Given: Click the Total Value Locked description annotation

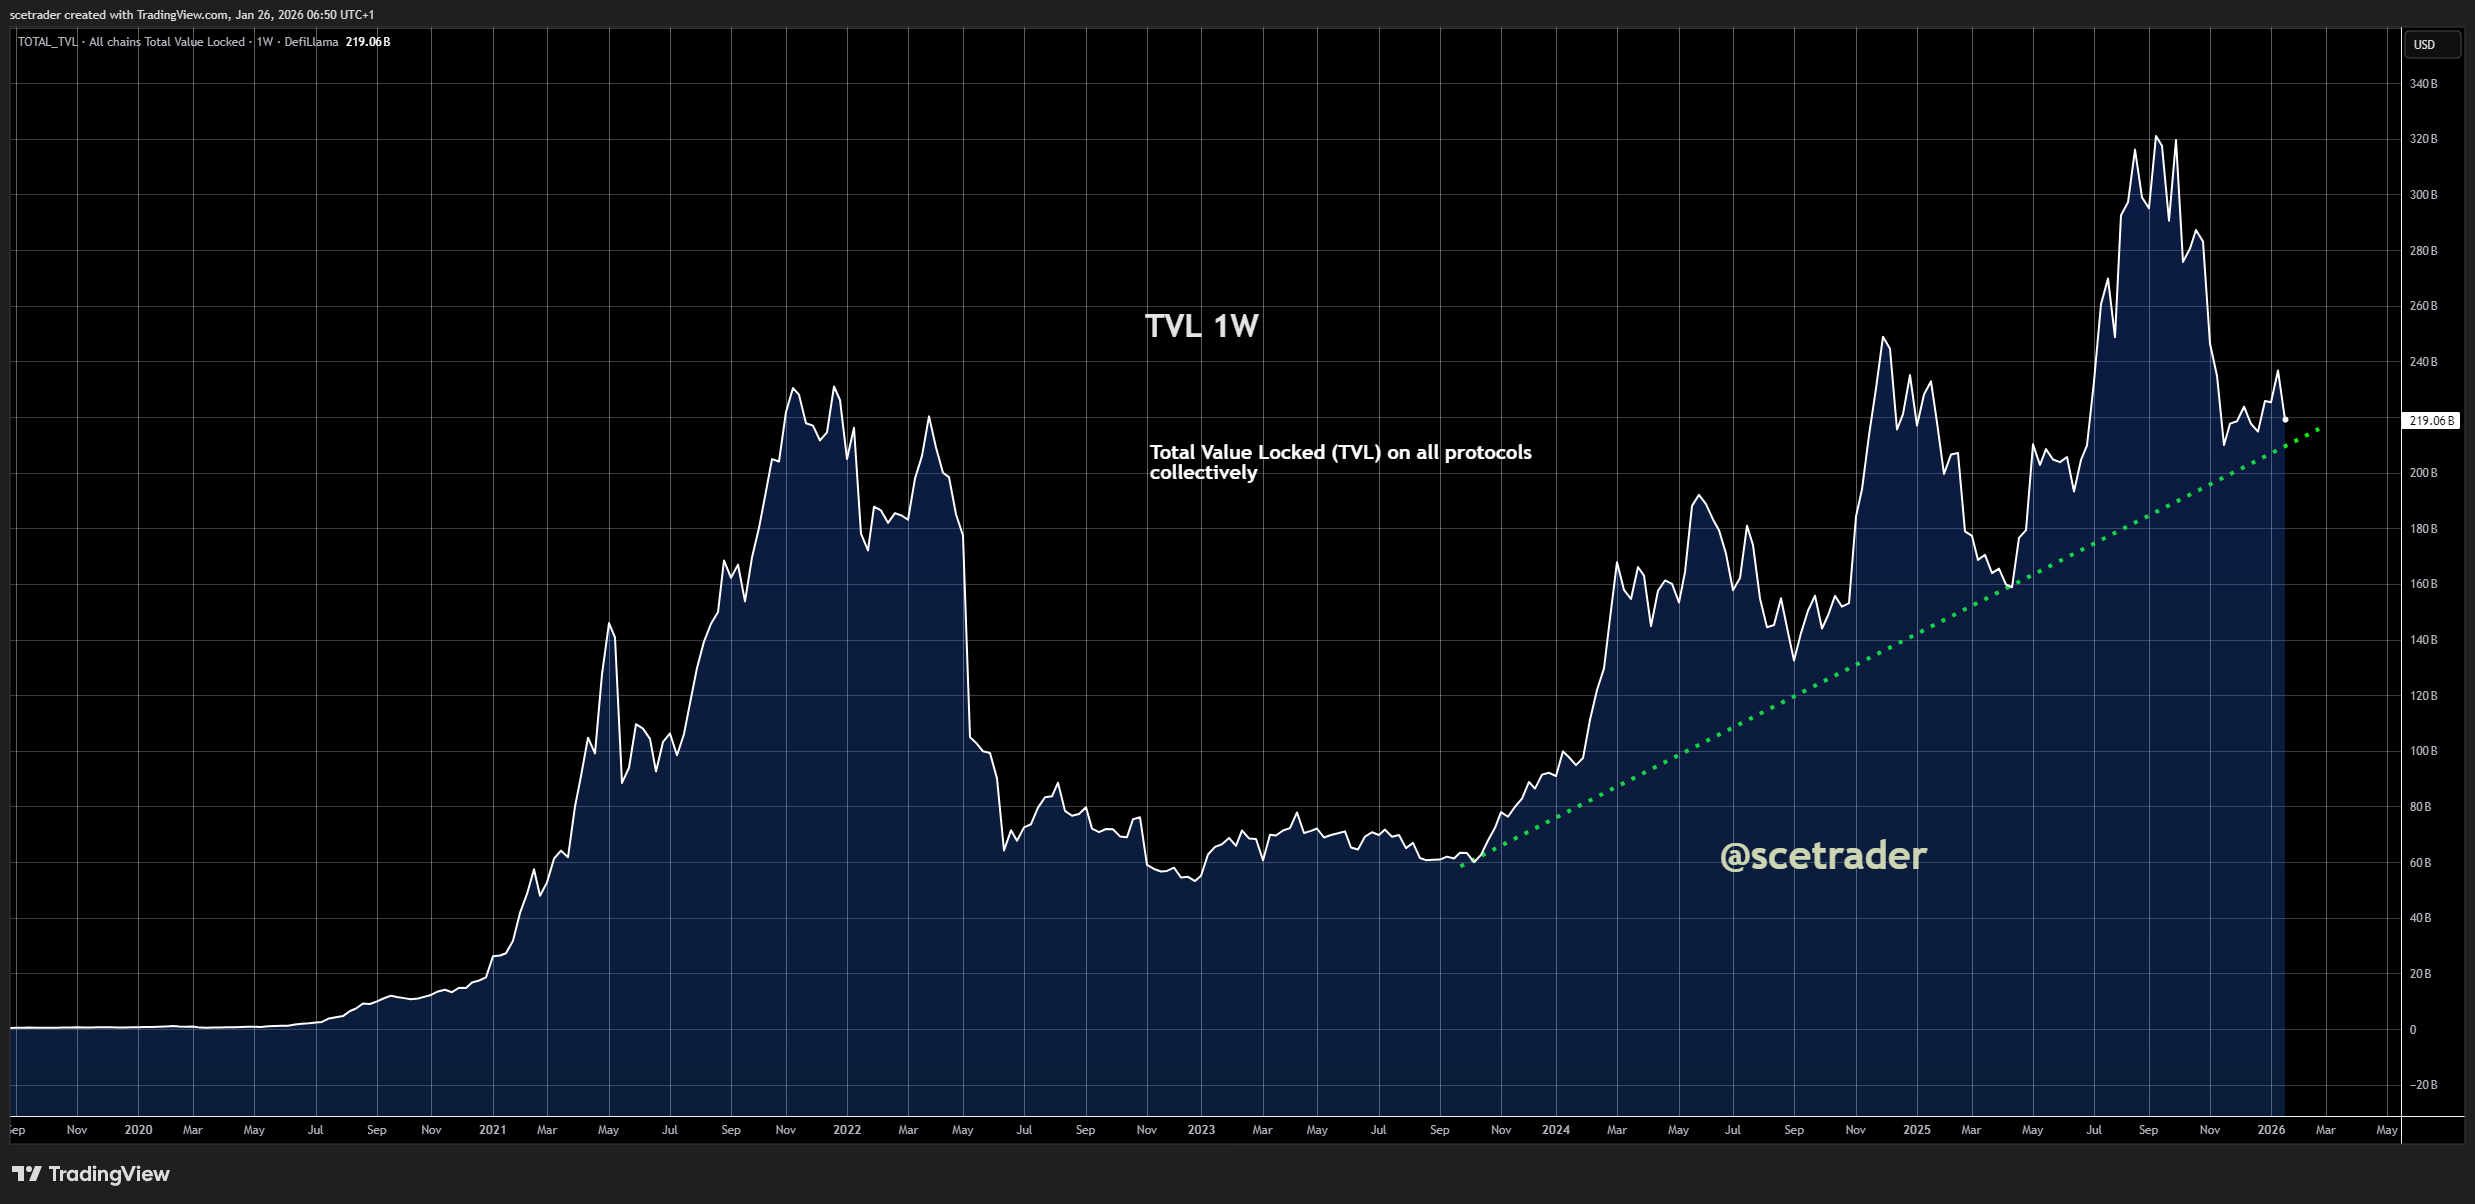Looking at the screenshot, I should click(1339, 462).
